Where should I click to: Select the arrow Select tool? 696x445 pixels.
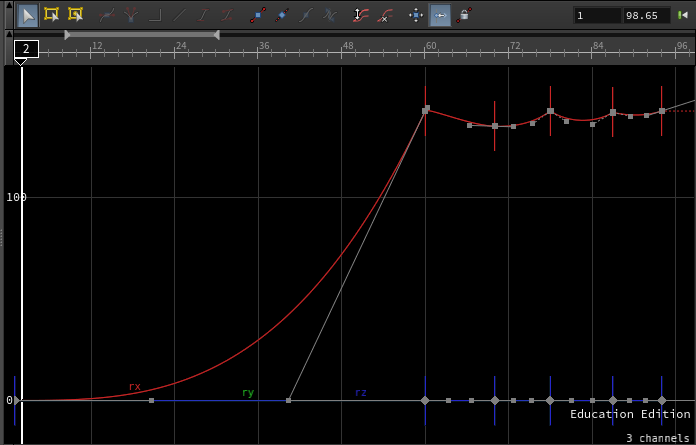pyautogui.click(x=28, y=15)
